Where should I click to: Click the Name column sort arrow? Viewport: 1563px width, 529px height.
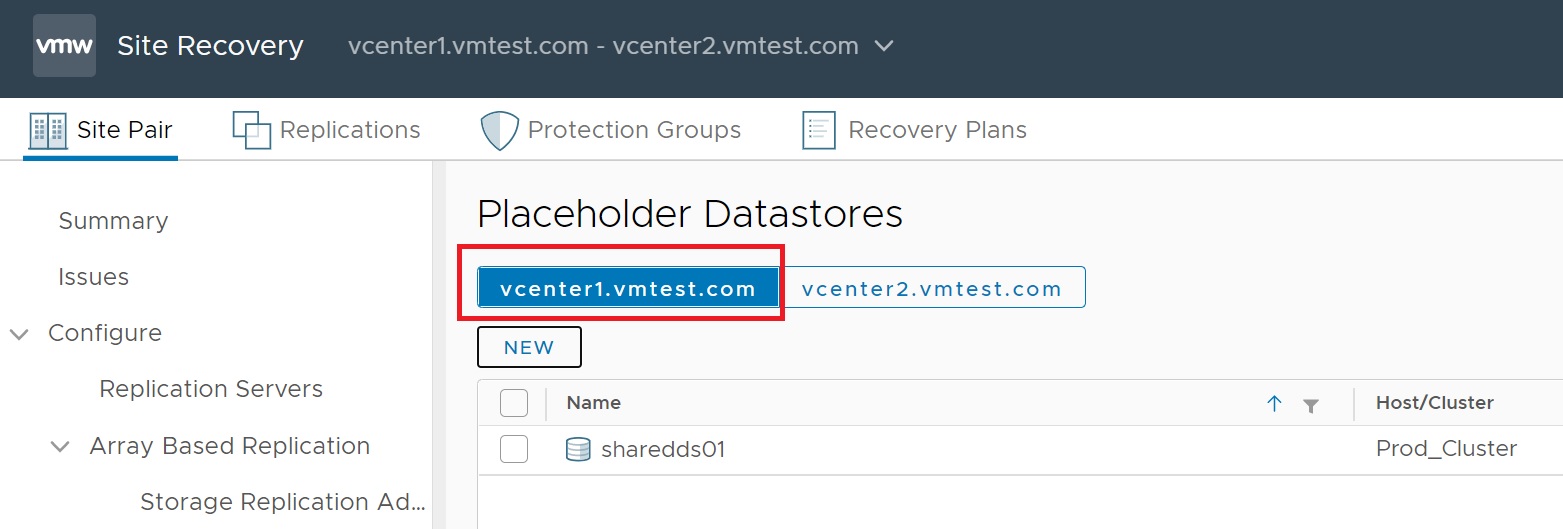click(1274, 404)
